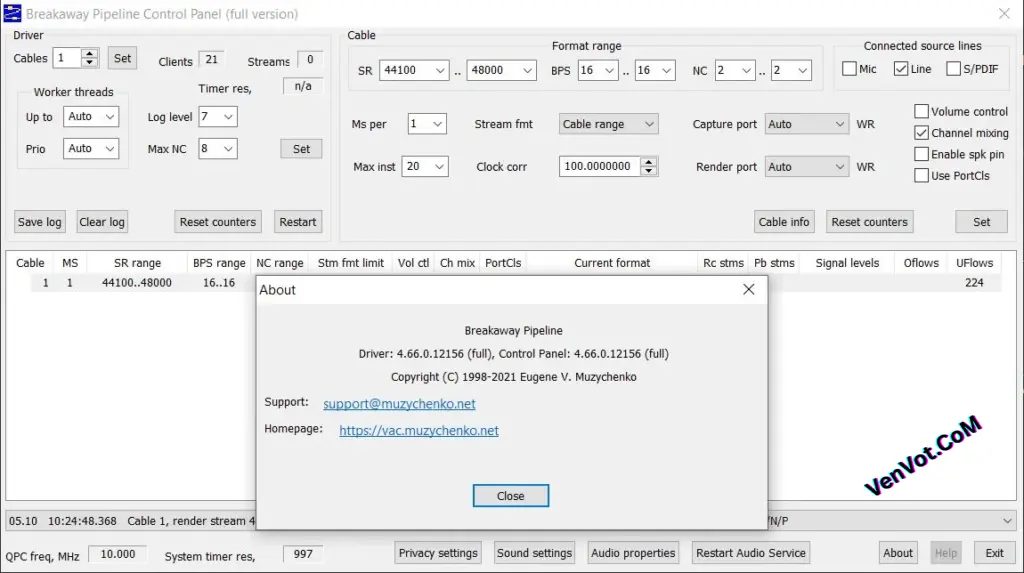Image resolution: width=1024 pixels, height=573 pixels.
Task: Increase the Cables count with up arrow
Action: click(x=90, y=54)
